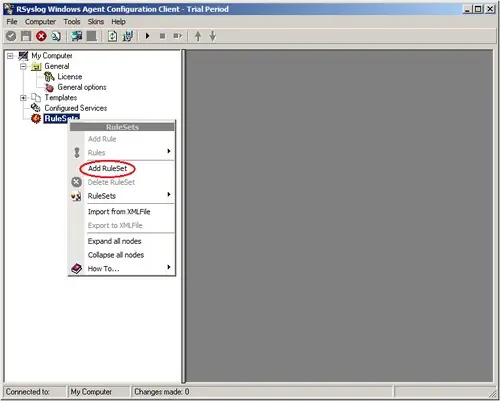Viewport: 500px width, 401px height.
Task: Click the green confirm checkmark toolbar icon
Action: pyautogui.click(x=11, y=36)
